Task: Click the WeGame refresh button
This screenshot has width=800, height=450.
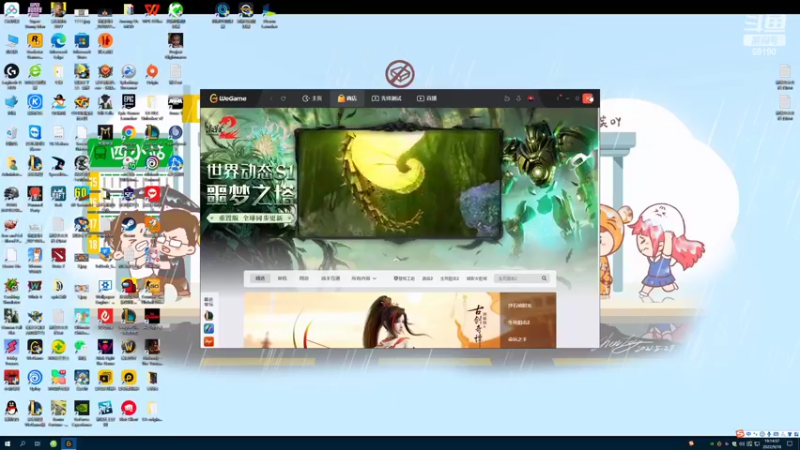Action: coord(283,98)
